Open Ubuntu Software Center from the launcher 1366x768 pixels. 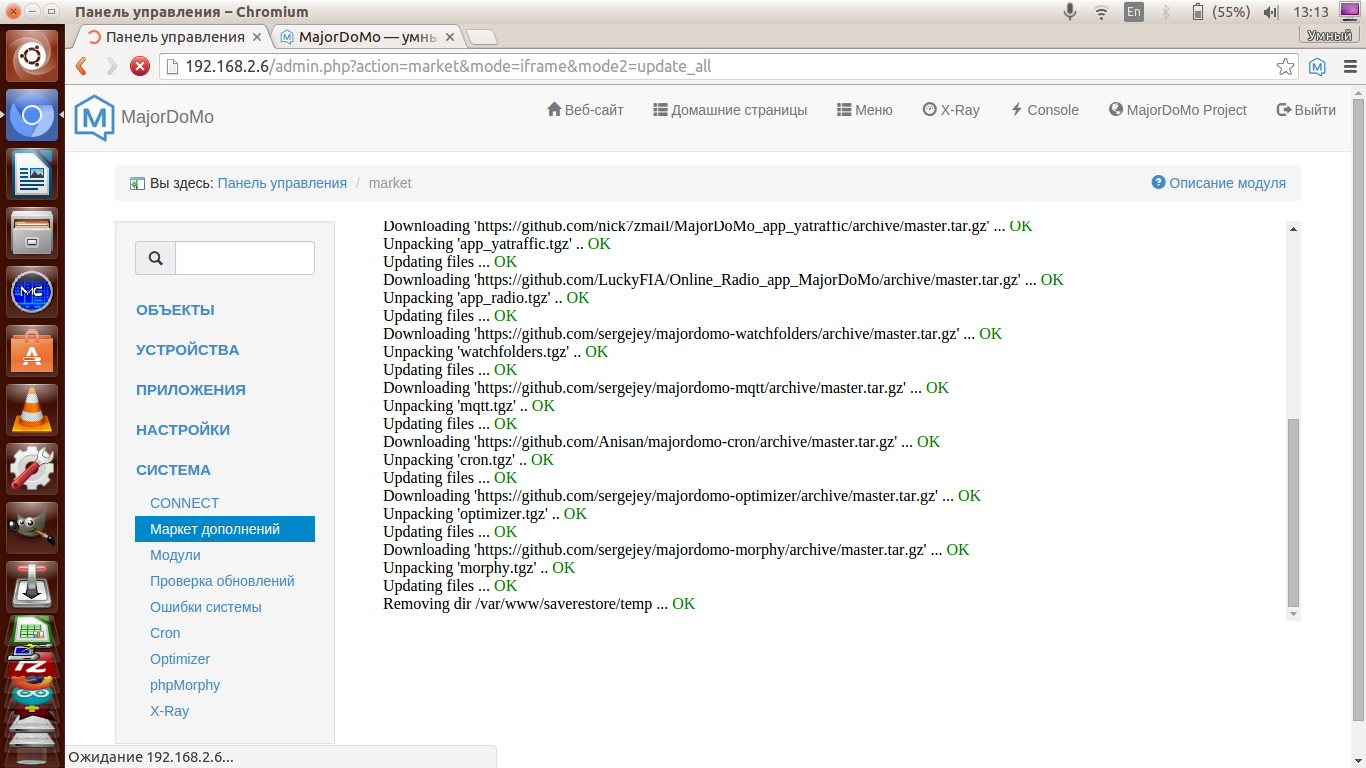[33, 352]
